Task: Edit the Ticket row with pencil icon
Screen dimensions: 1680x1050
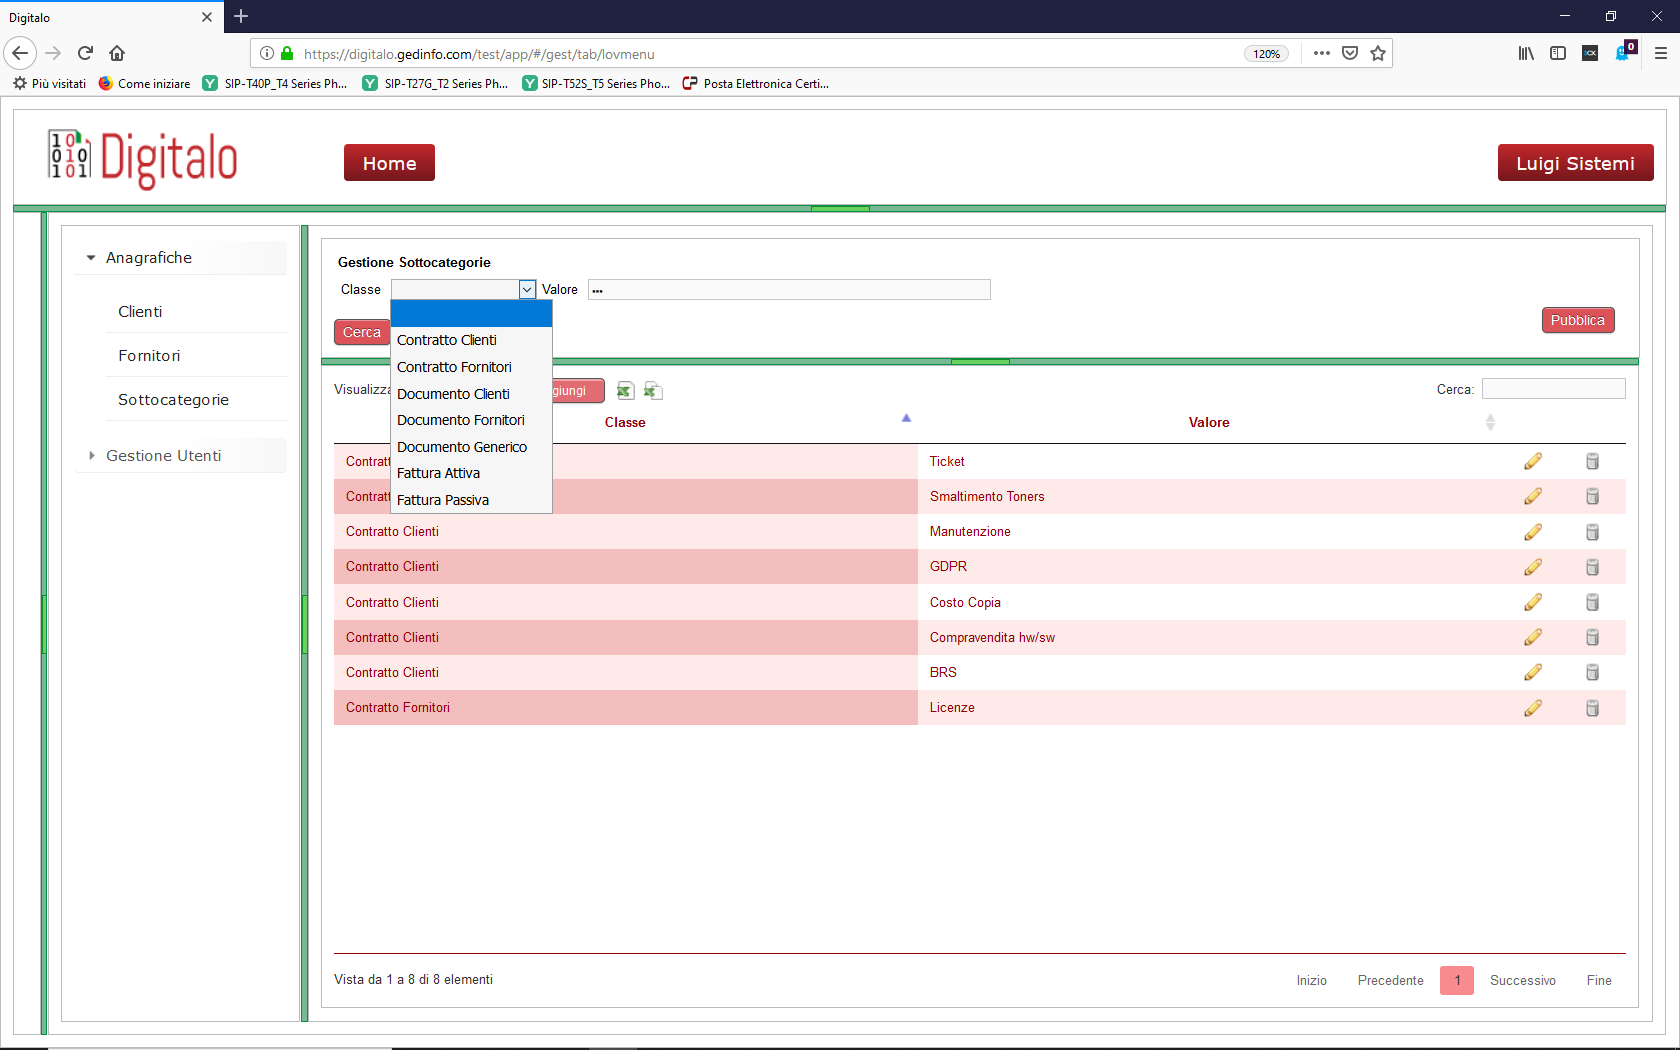Action: point(1533,461)
